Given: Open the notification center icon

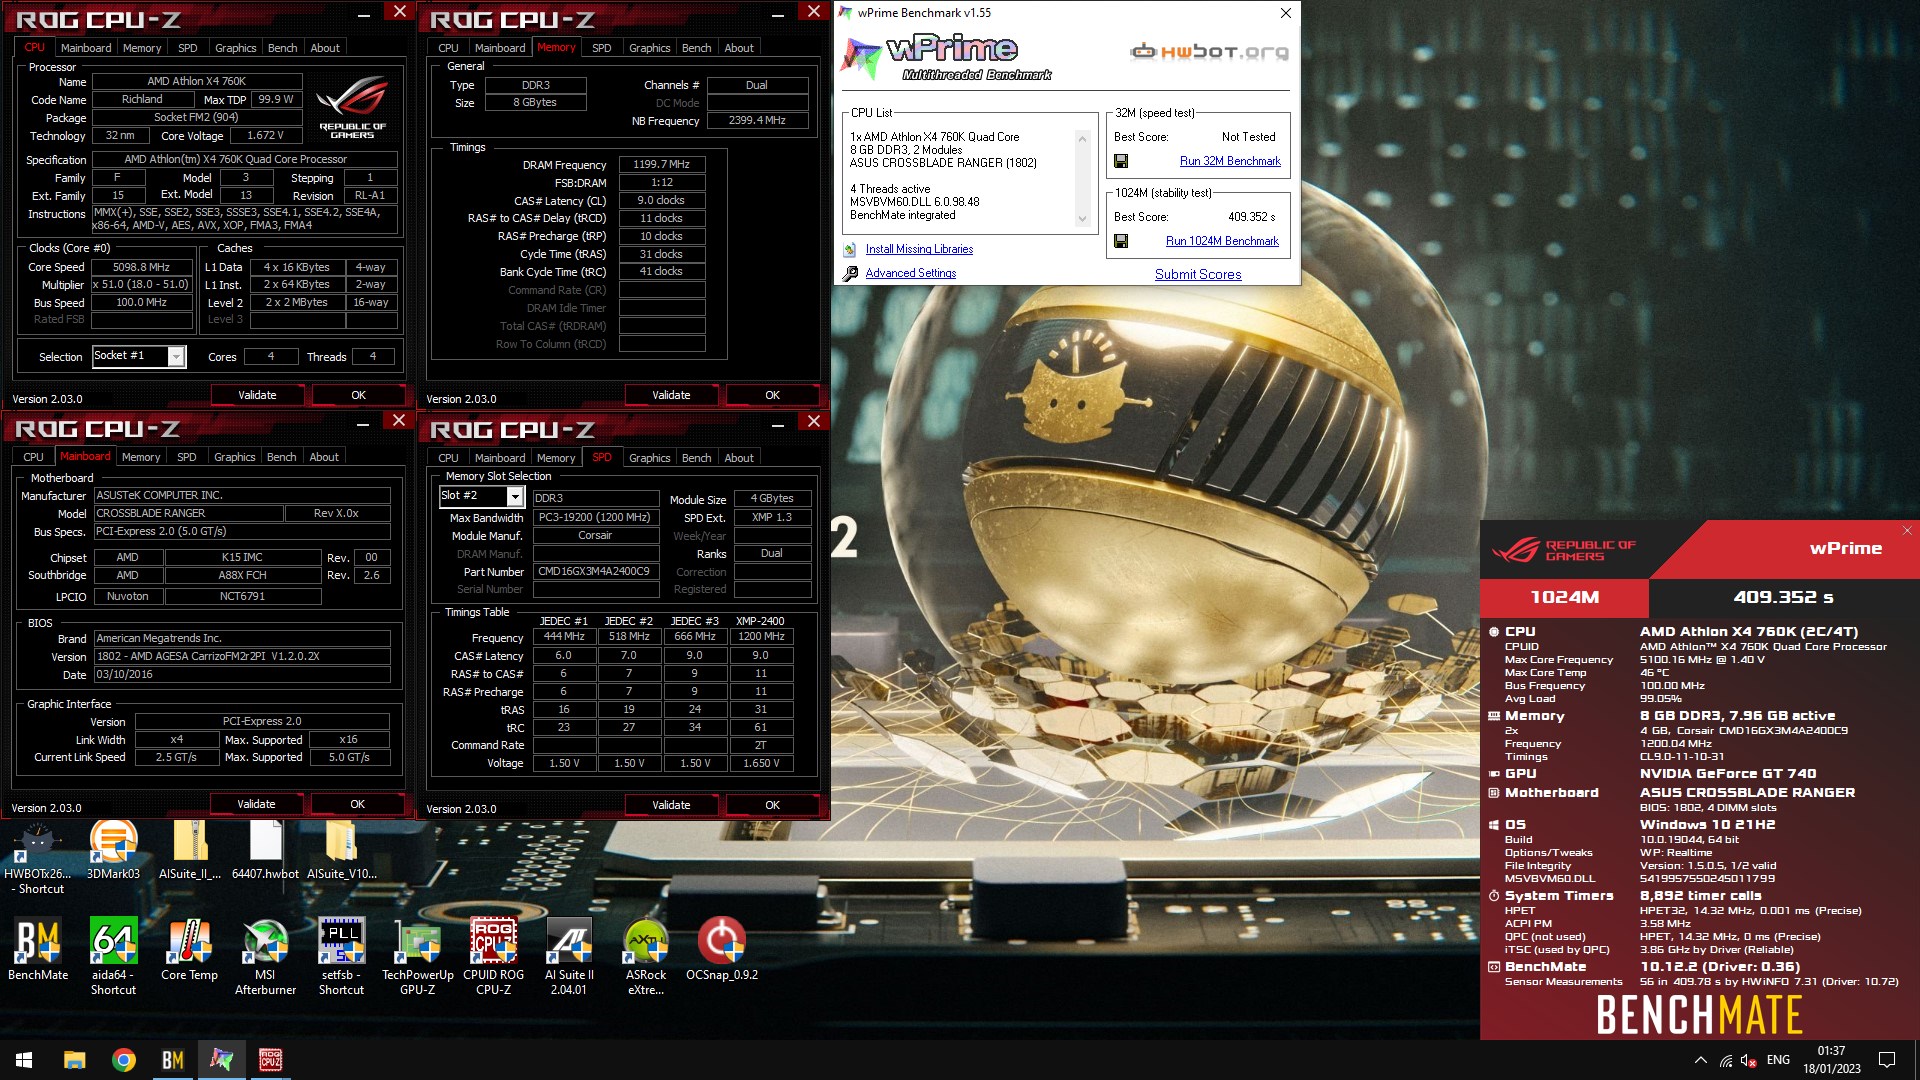Looking at the screenshot, I should point(1887,1060).
